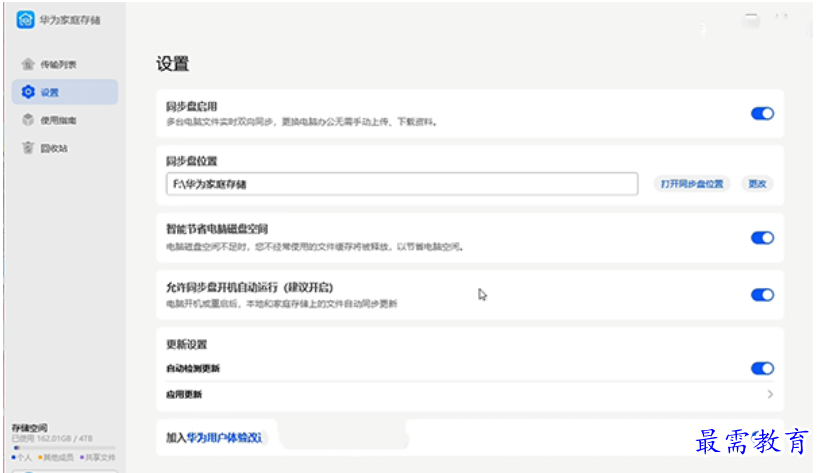
Task: Click the 存储空间 label in sidebar
Action: click(30, 428)
